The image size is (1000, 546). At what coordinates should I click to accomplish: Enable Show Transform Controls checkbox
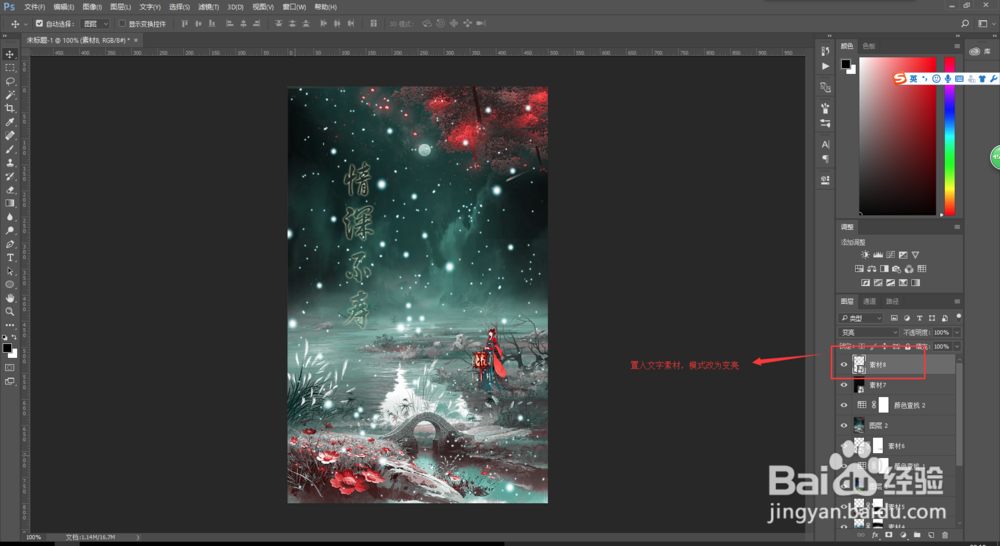(122, 24)
